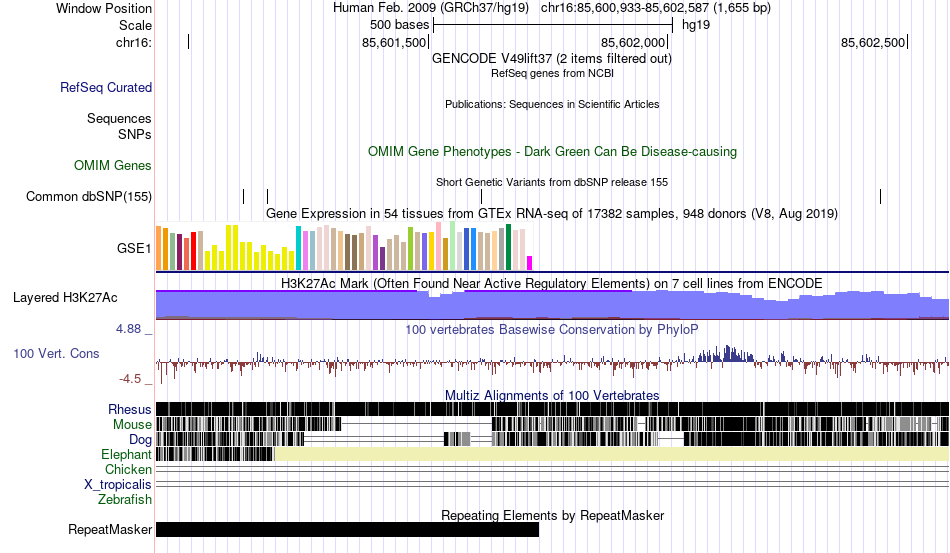Viewport: 950px width, 553px height.
Task: Click the black RepeatMasker repeat element bar
Action: (347, 529)
